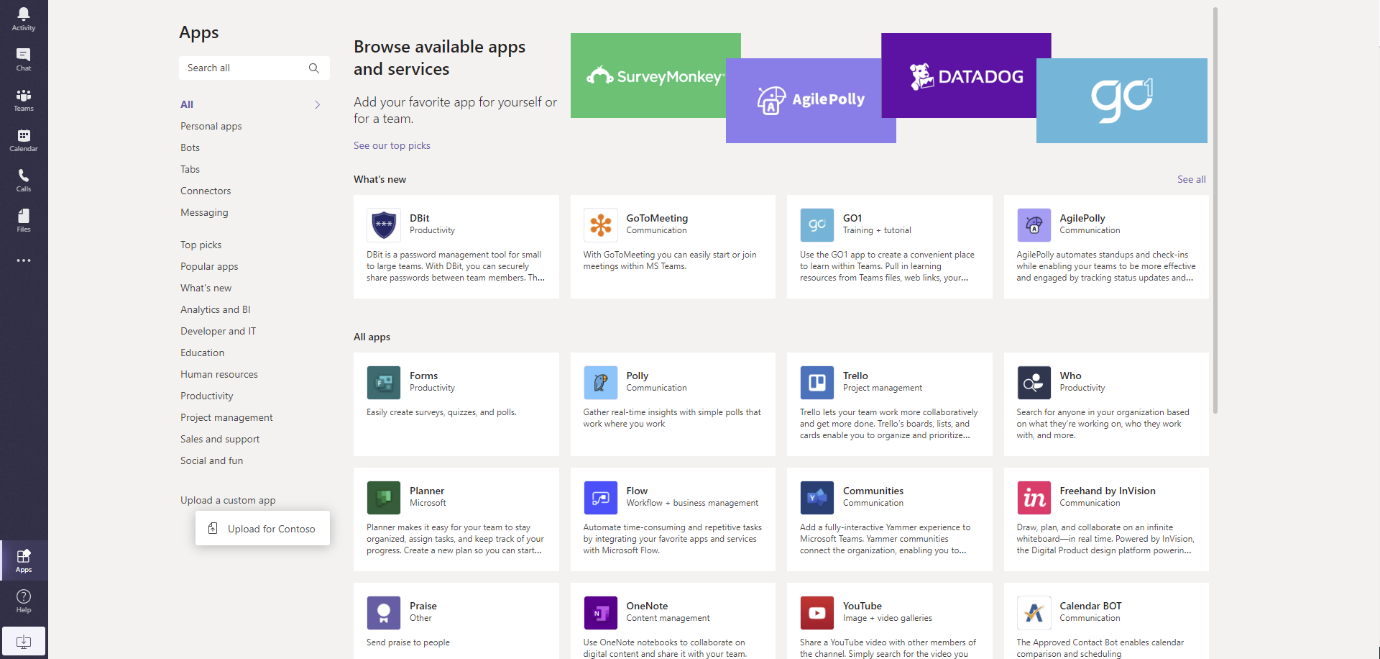Open the Communities app icon
Image resolution: width=1380 pixels, height=659 pixels.
tap(817, 498)
